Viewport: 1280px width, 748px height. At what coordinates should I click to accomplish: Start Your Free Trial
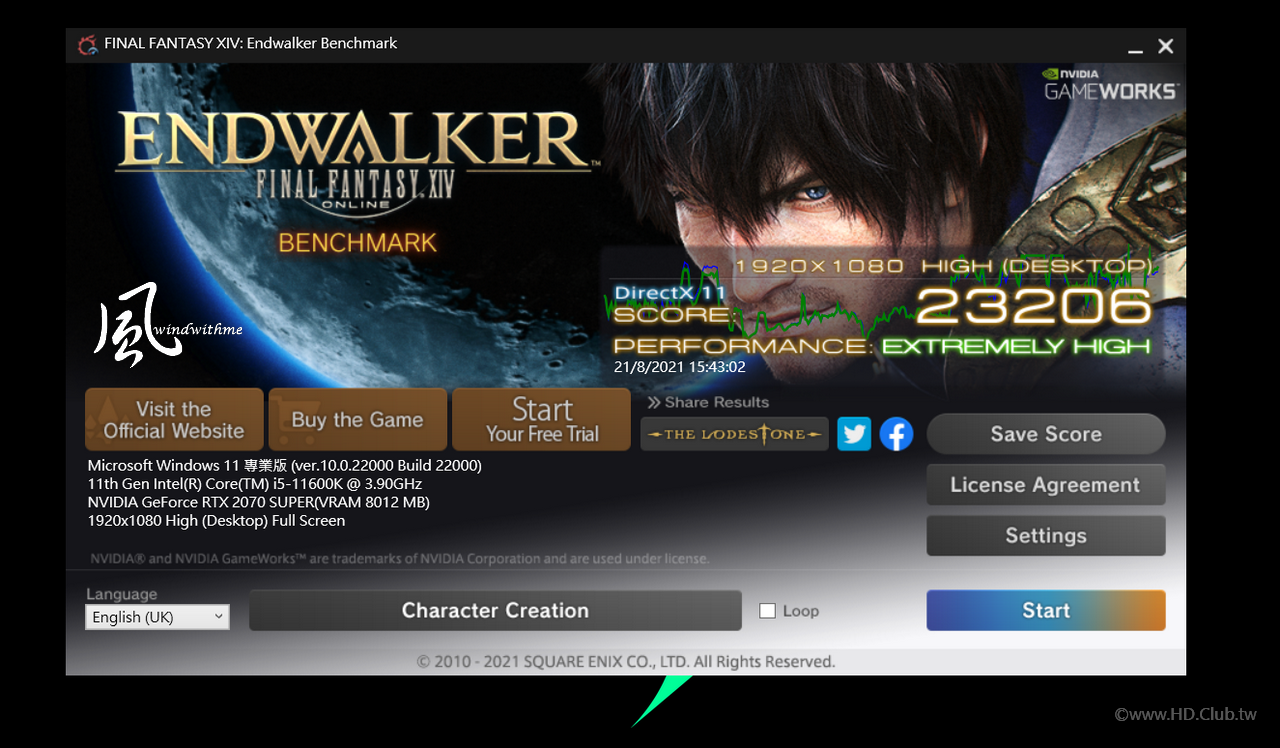[x=542, y=420]
